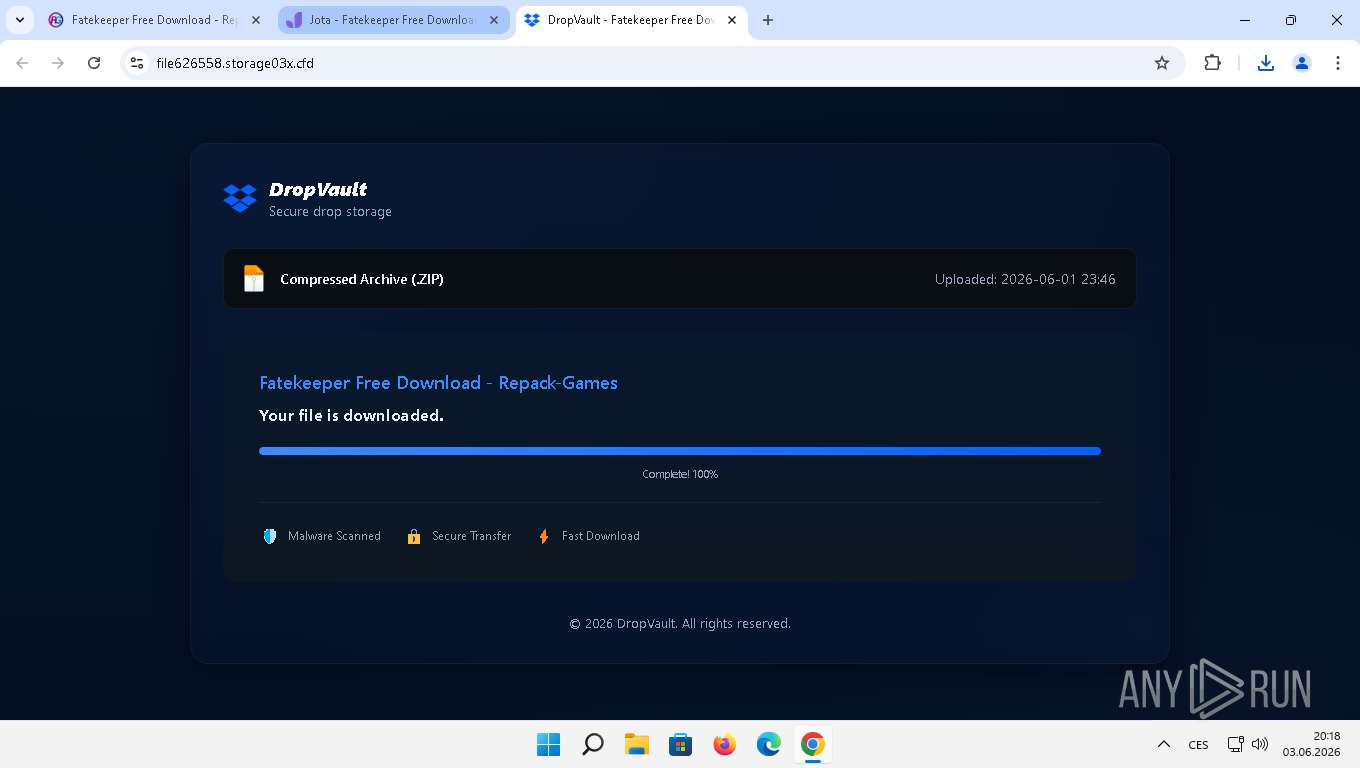
Task: Click Compressed Archive (.ZIP) label
Action: click(x=362, y=279)
